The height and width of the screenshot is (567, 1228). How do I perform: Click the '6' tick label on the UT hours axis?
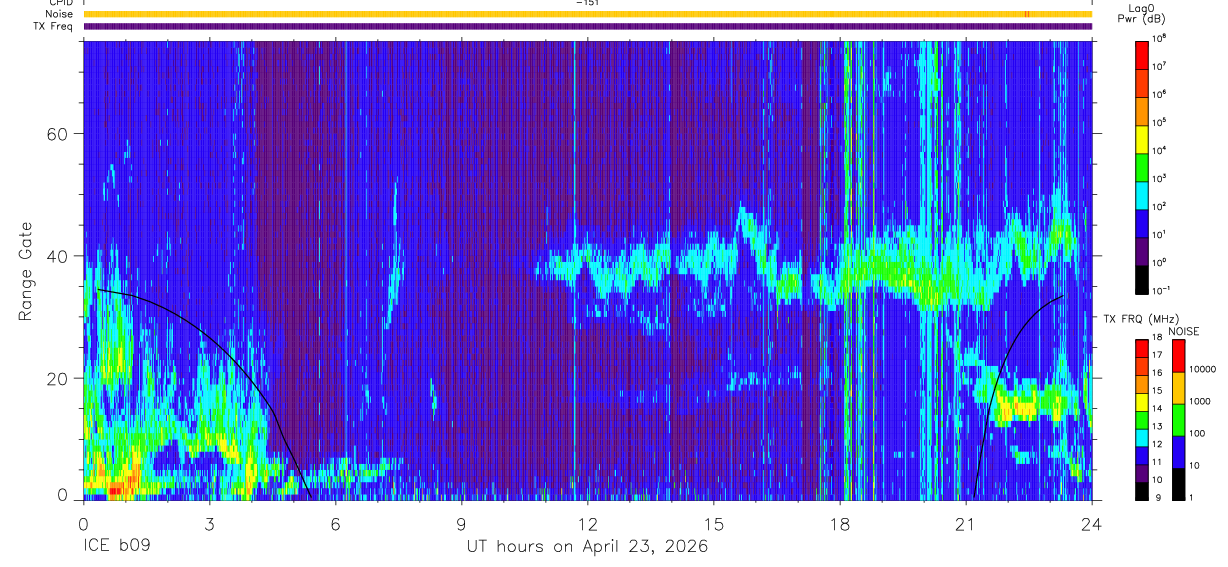(335, 523)
